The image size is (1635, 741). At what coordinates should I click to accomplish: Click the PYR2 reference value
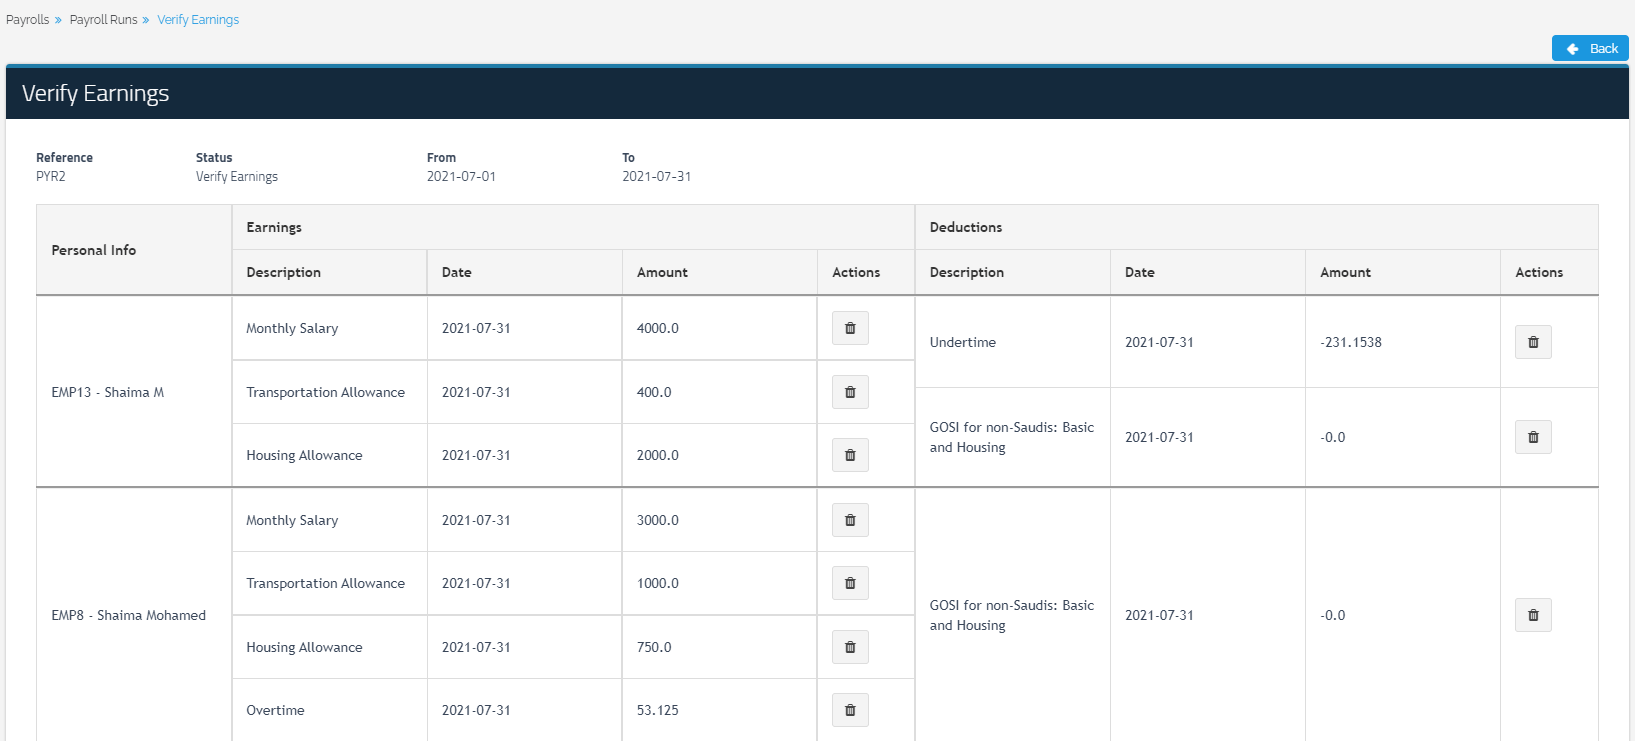pos(51,176)
